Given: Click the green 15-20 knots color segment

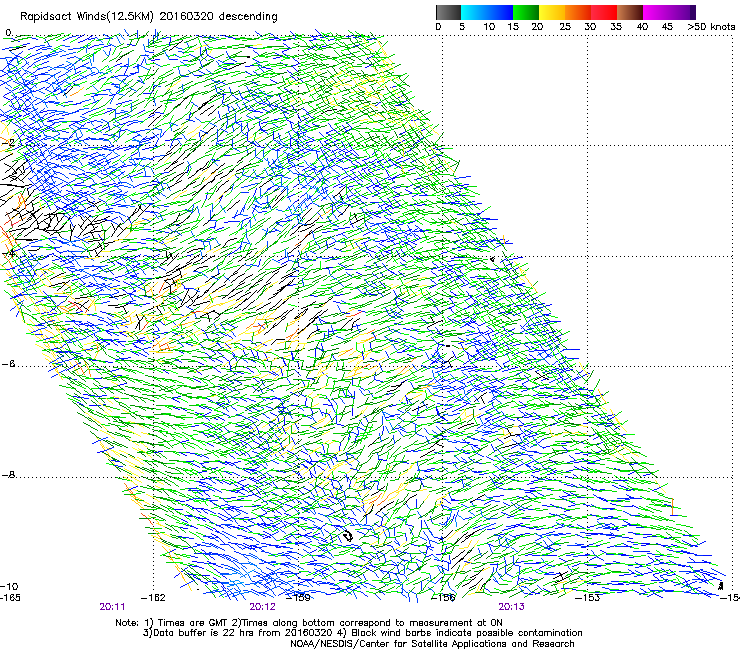Looking at the screenshot, I should point(526,12).
